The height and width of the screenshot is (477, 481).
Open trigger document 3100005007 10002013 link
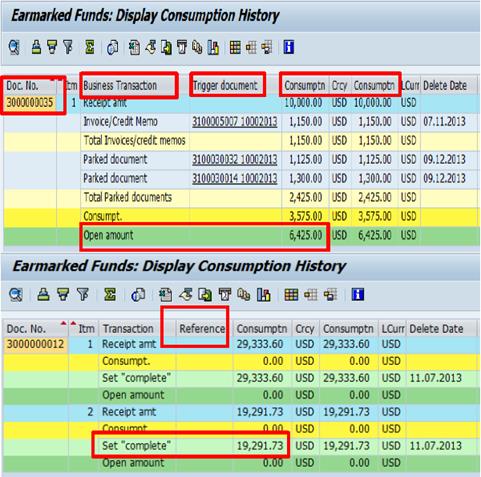(234, 122)
